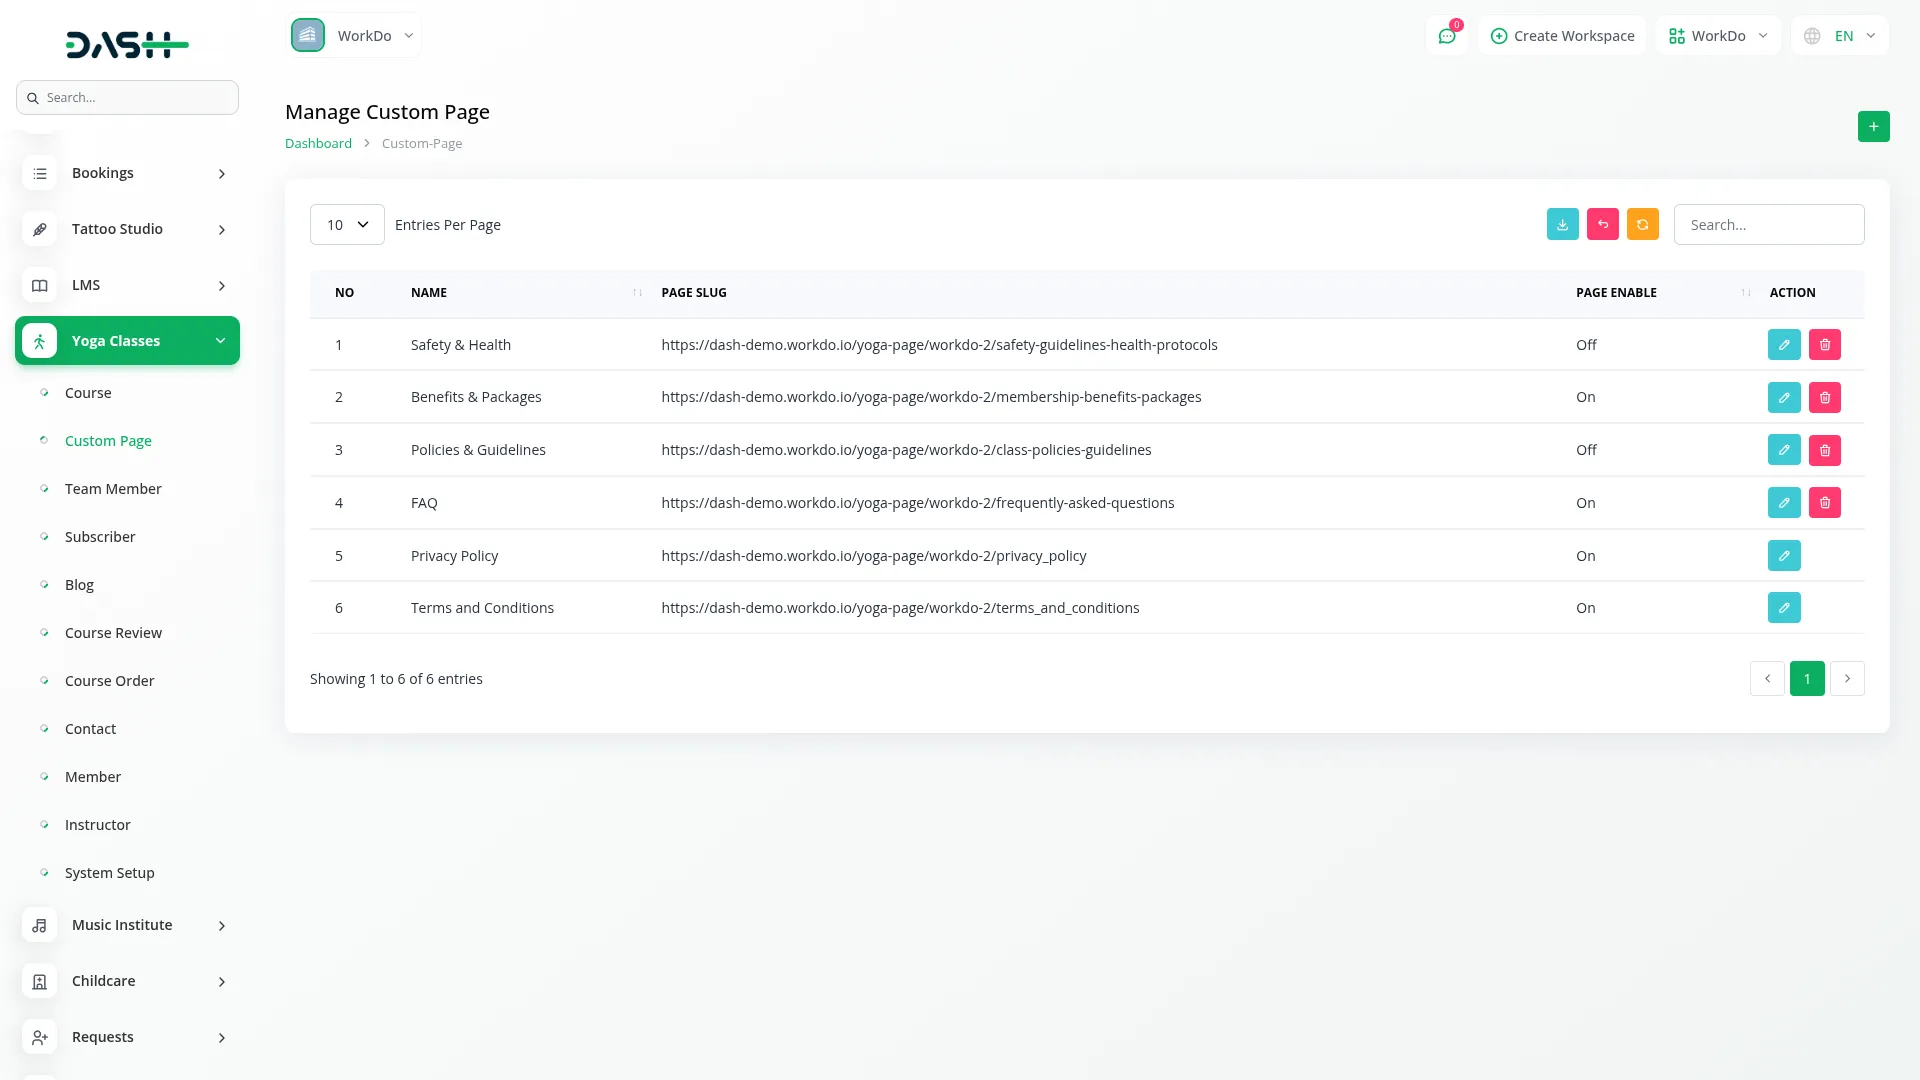Open the chat messages icon in header
1920x1080 pixels.
[x=1446, y=36]
